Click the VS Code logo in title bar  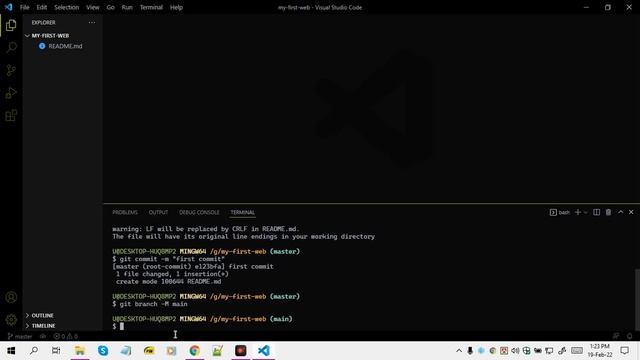tap(8, 7)
